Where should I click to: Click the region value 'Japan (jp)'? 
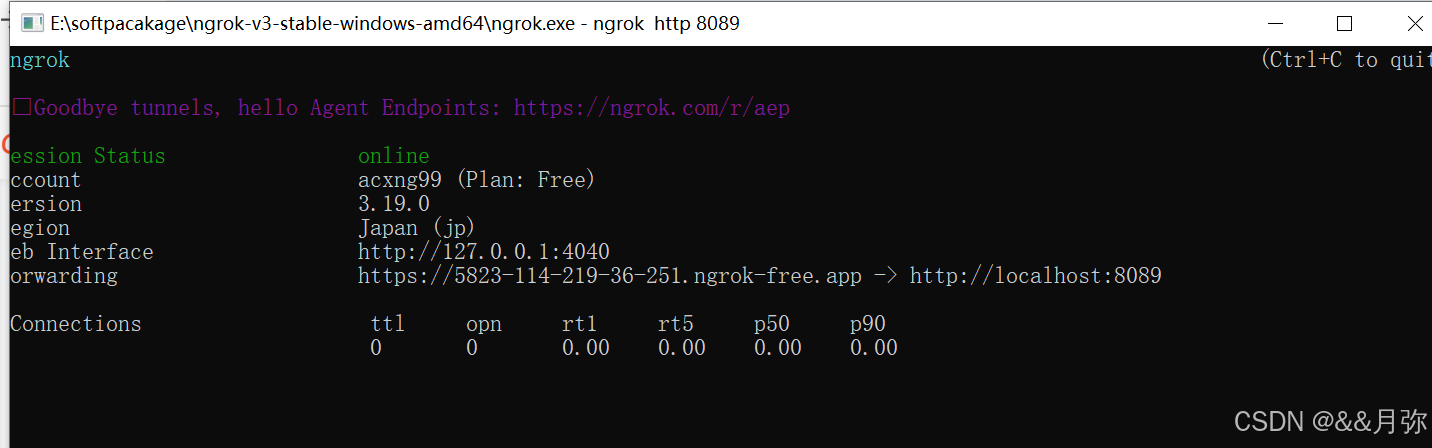coord(417,228)
